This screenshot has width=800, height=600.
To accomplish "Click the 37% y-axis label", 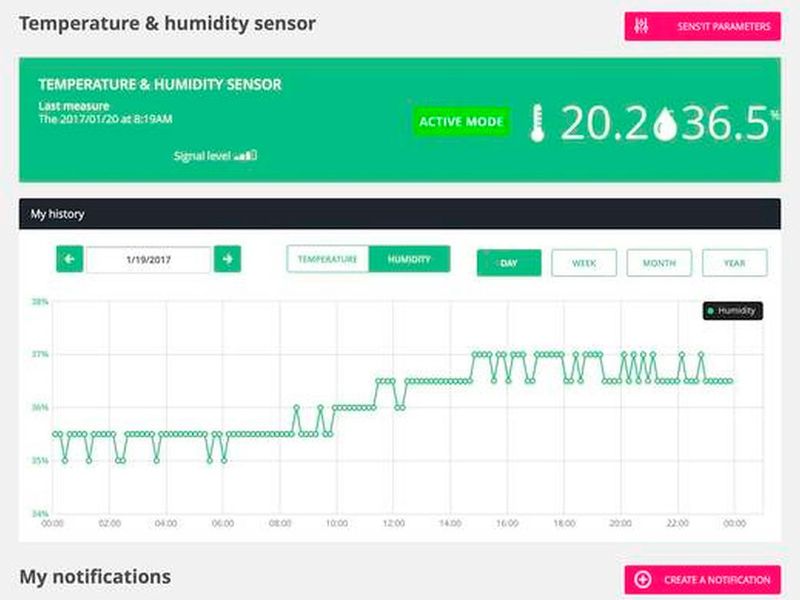I will pyautogui.click(x=40, y=354).
